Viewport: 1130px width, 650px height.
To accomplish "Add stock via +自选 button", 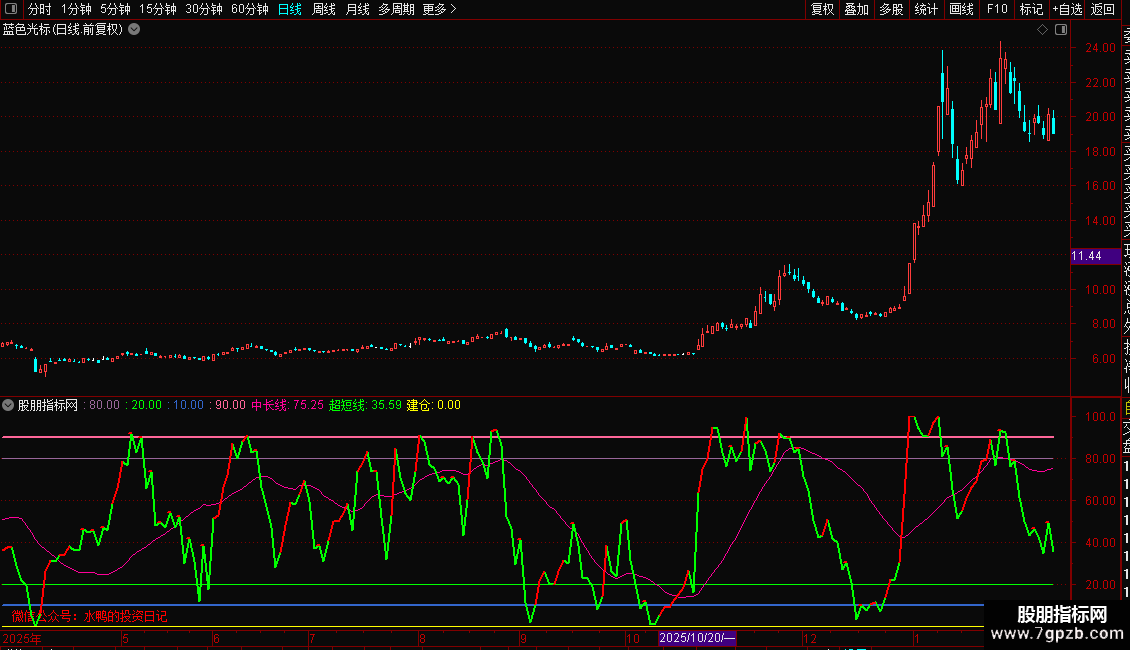I will (x=1067, y=9).
